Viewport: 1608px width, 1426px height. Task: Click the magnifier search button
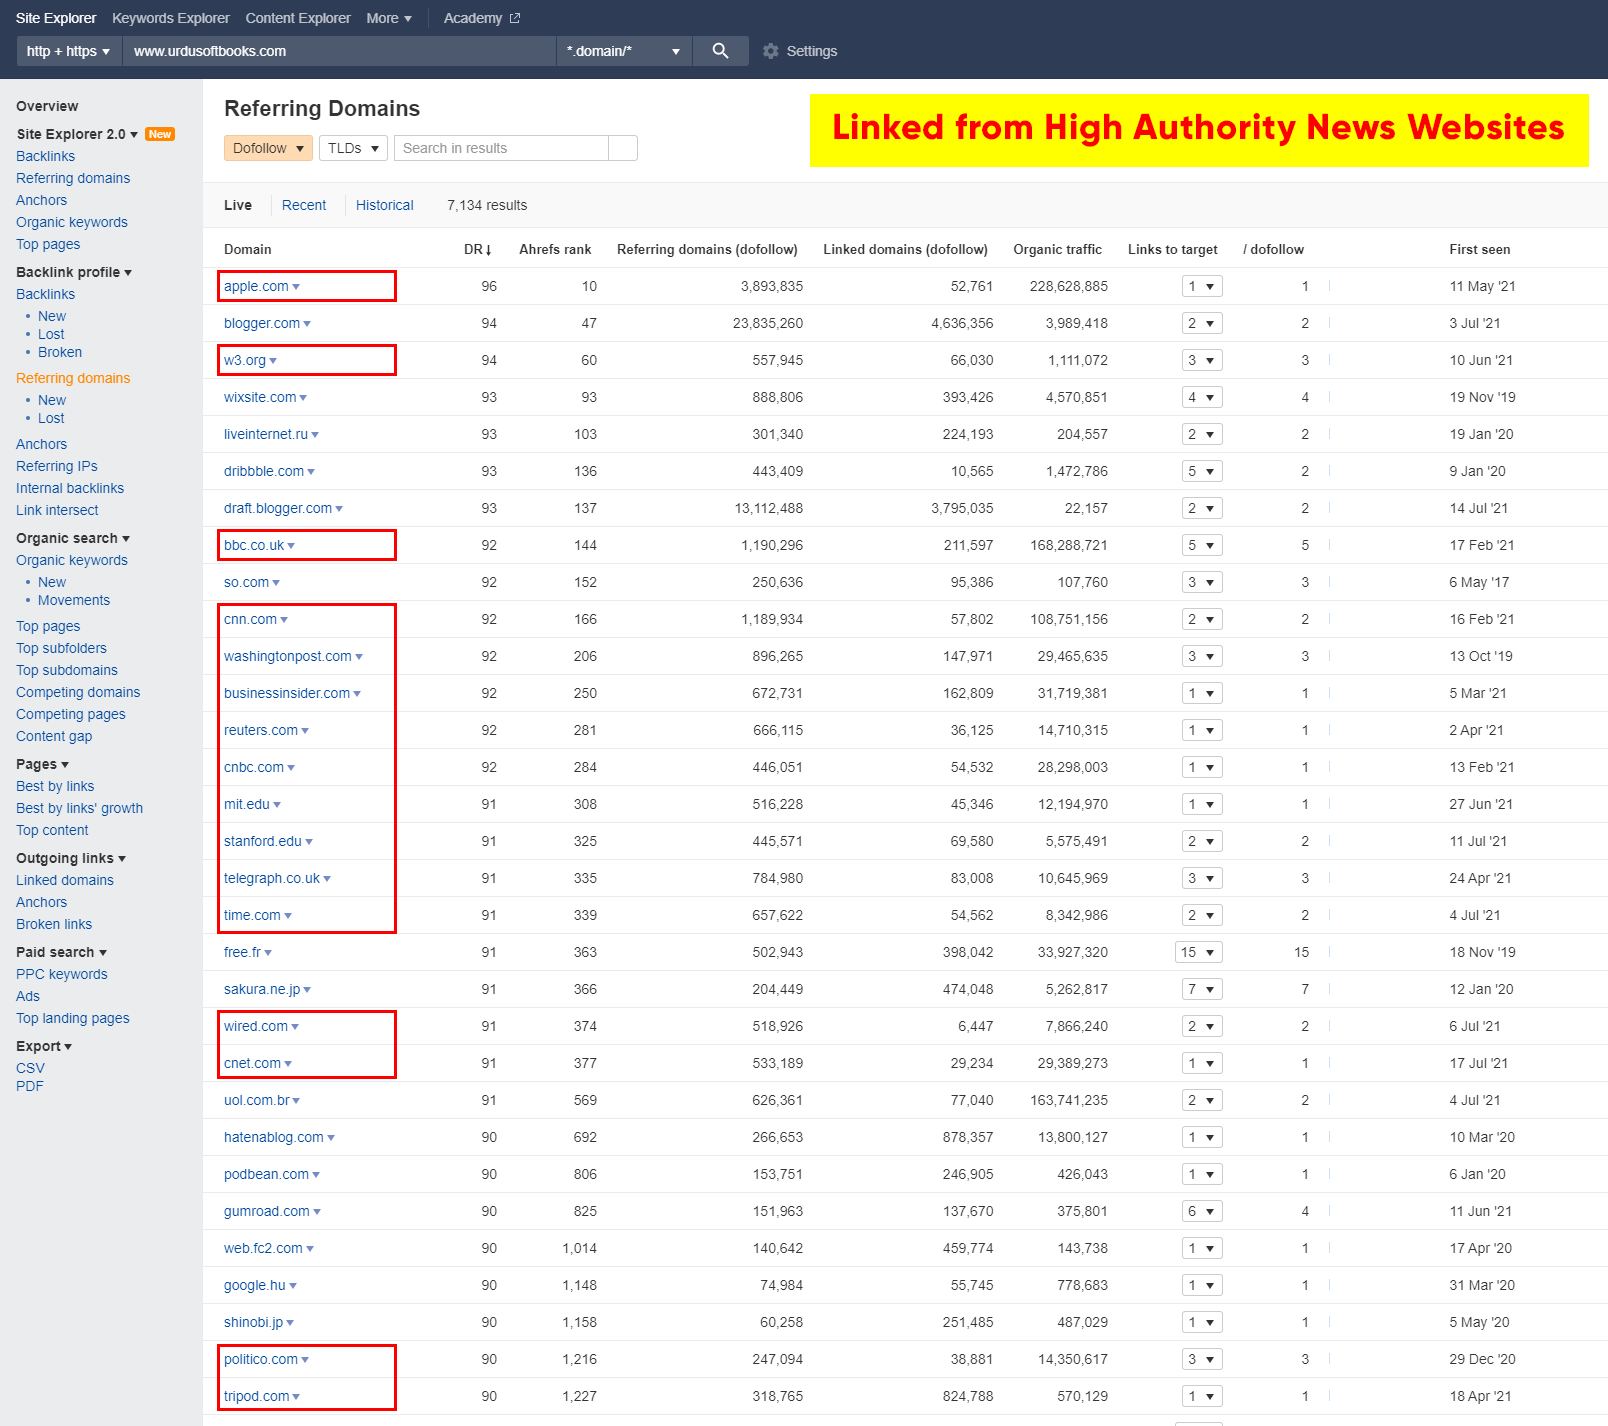pyautogui.click(x=720, y=51)
